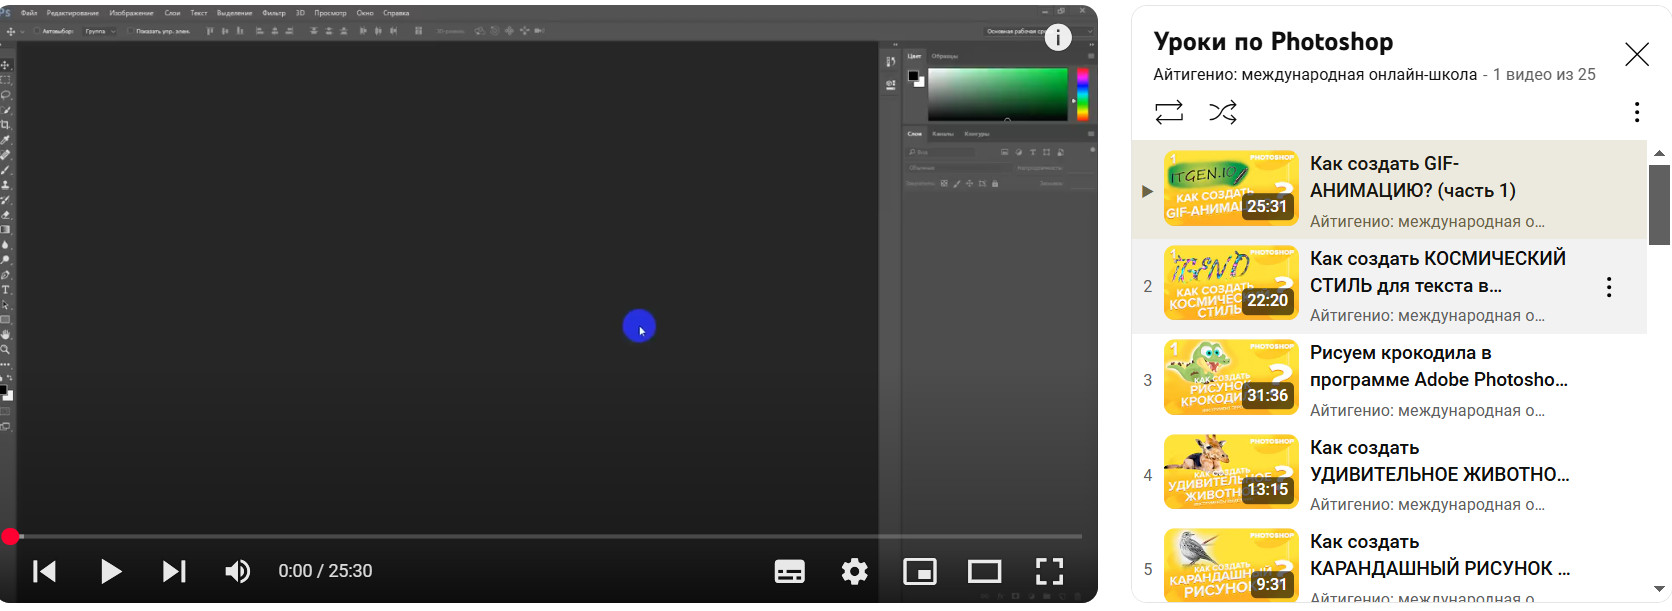Select the Clone Stamp tool

pyautogui.click(x=5, y=184)
